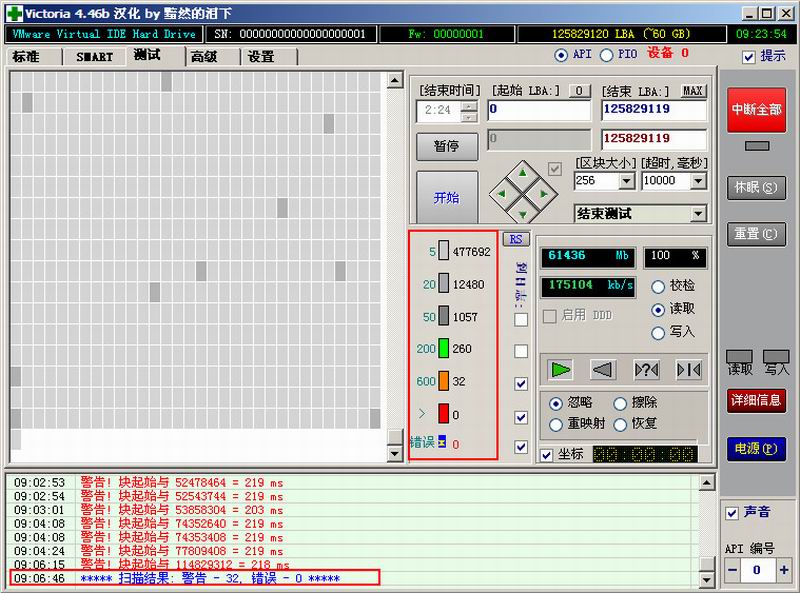Click the RS button above the checkboxes
800x593 pixels.
(515, 239)
